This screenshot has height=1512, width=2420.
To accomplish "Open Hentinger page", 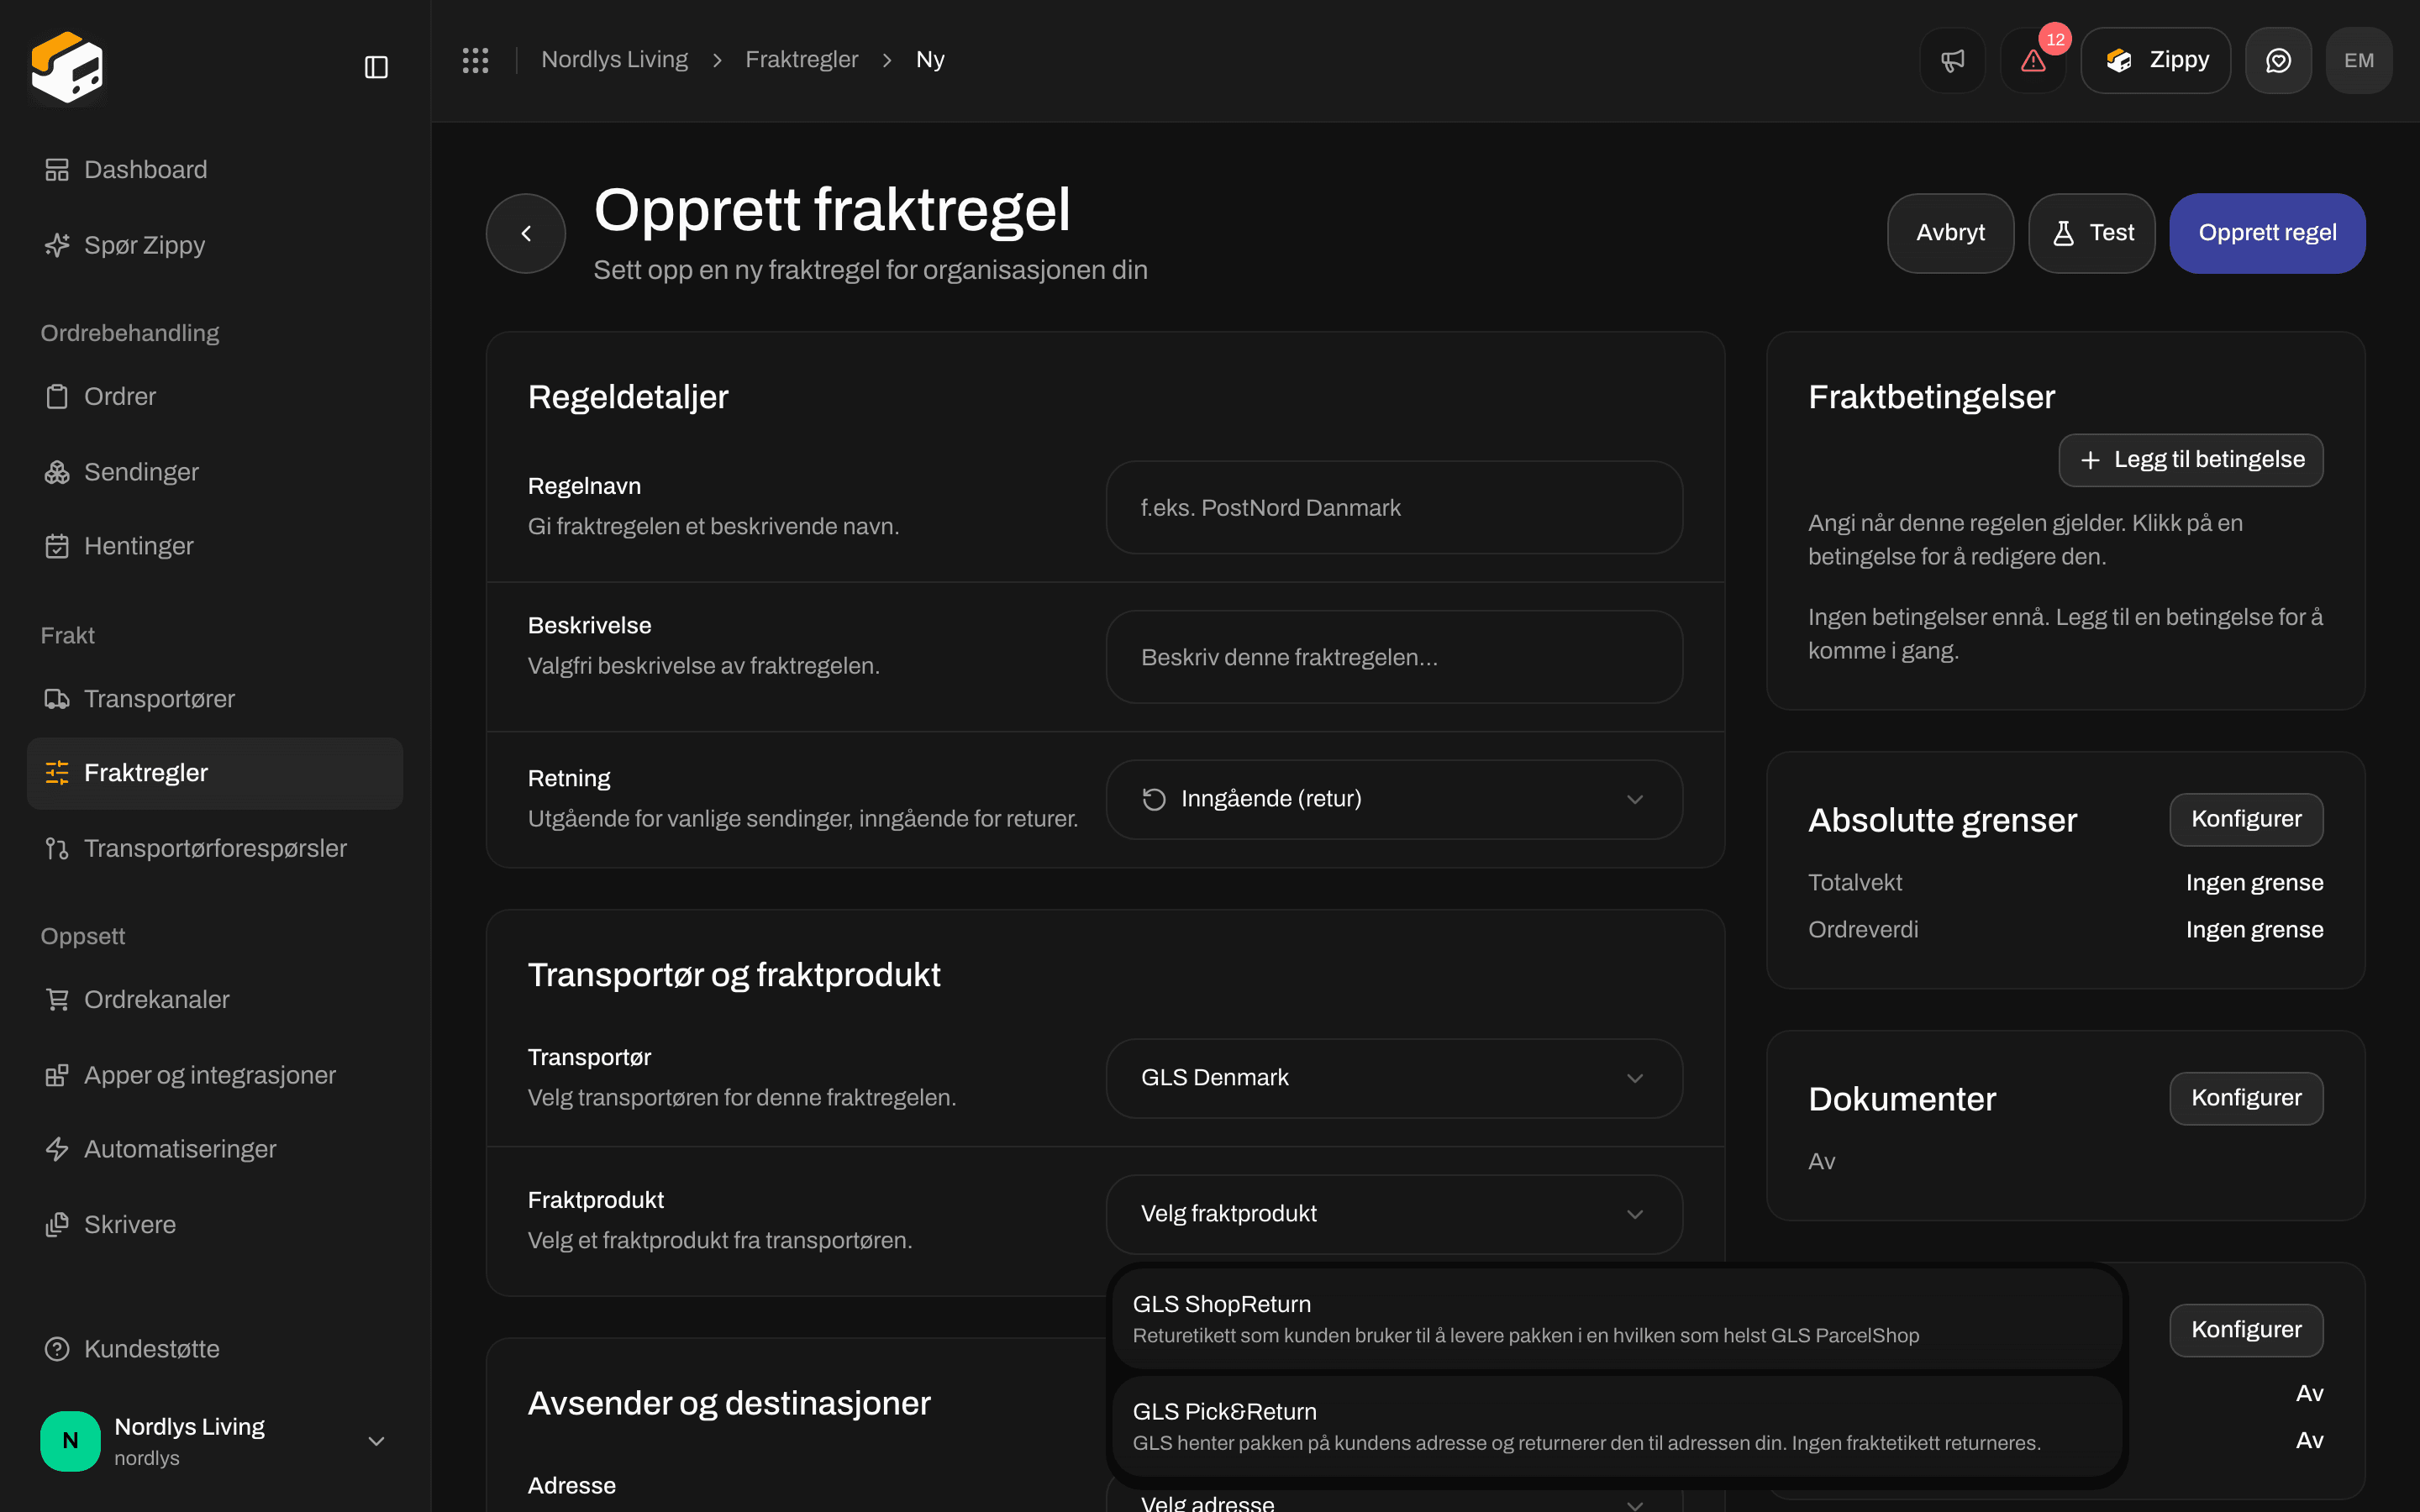I will click(215, 546).
